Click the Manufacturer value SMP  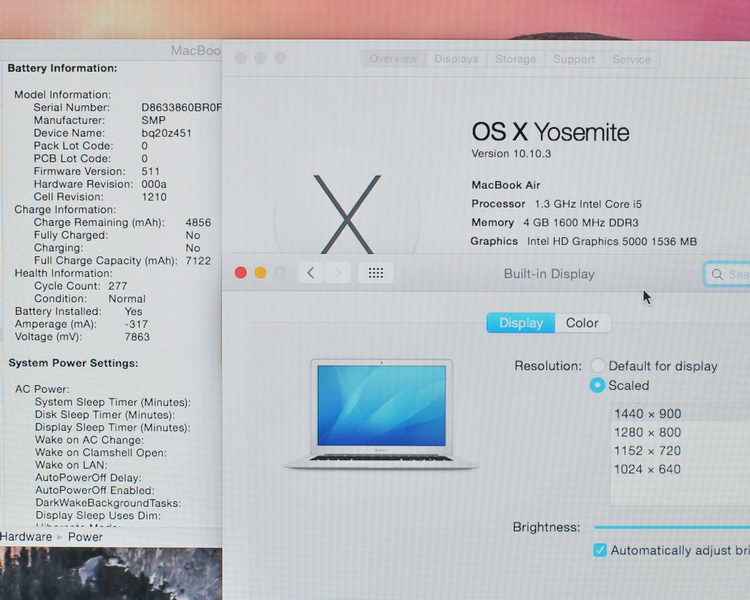[153, 120]
